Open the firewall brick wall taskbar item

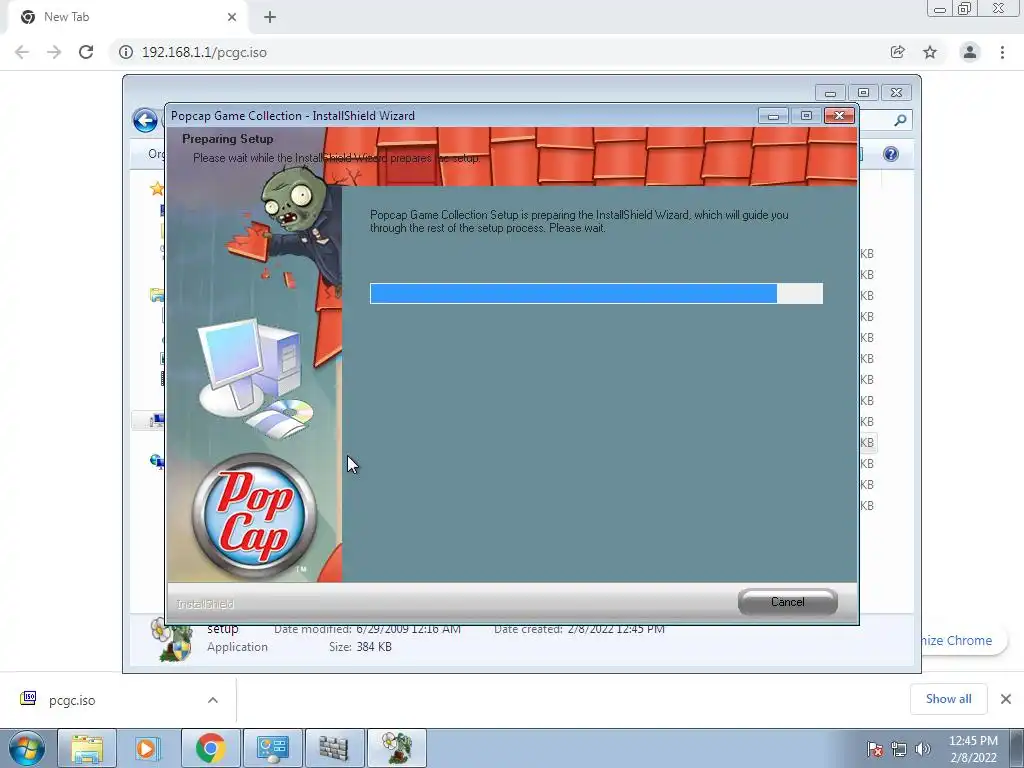tap(334, 748)
